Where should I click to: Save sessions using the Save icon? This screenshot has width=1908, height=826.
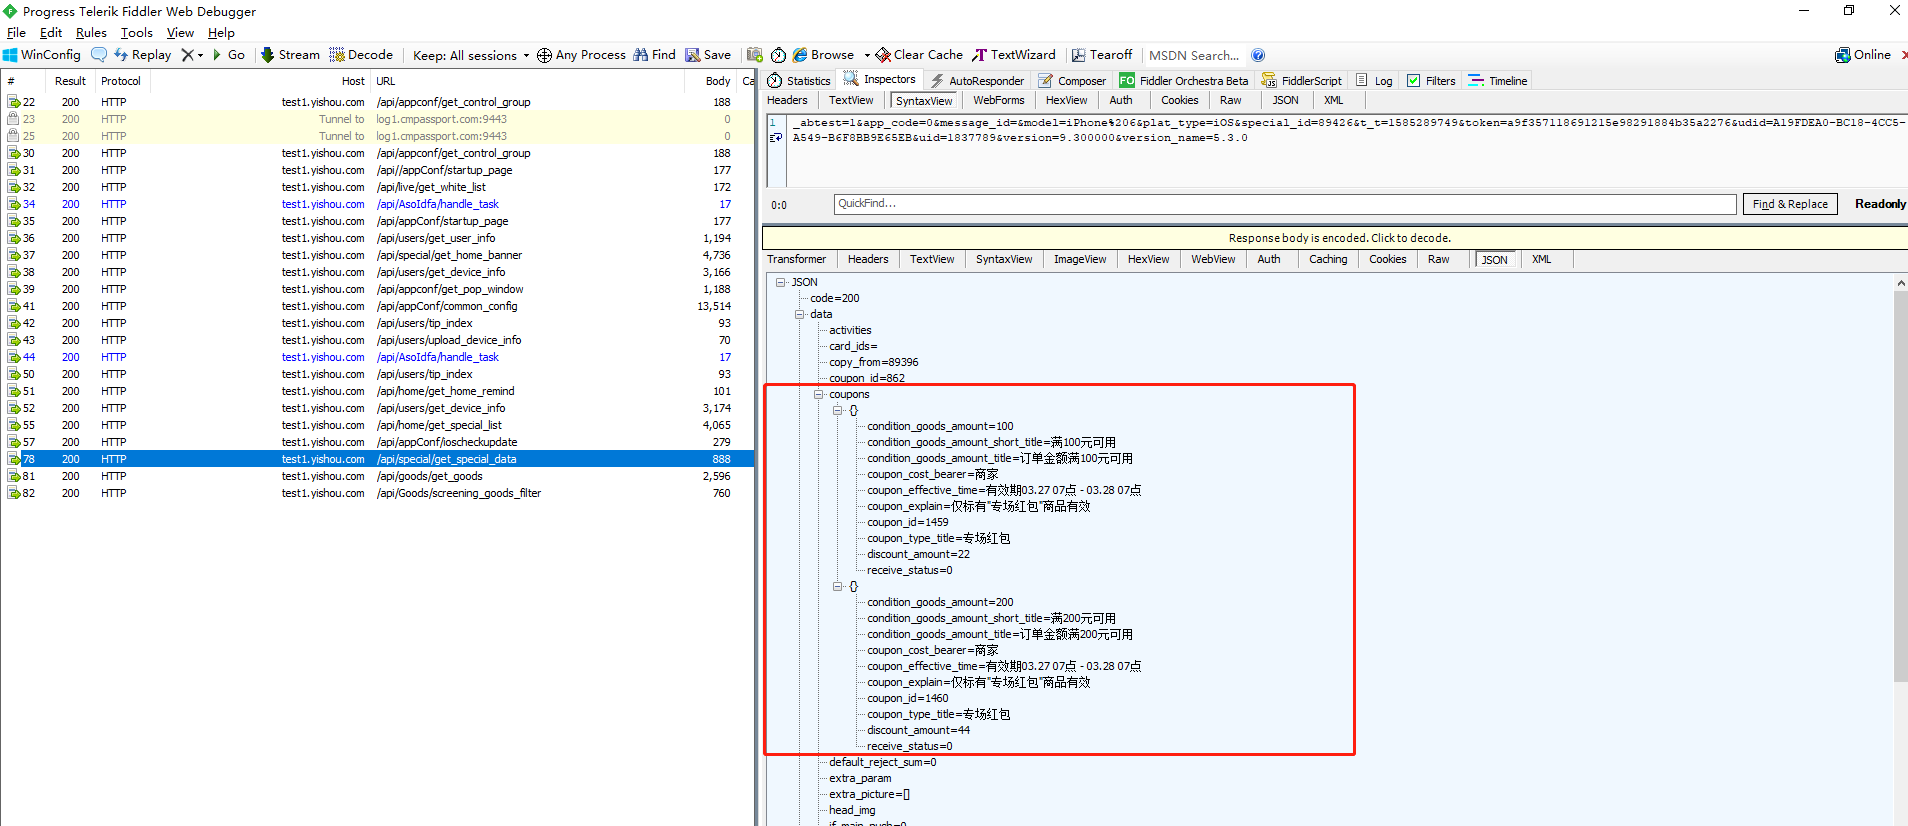[x=708, y=55]
